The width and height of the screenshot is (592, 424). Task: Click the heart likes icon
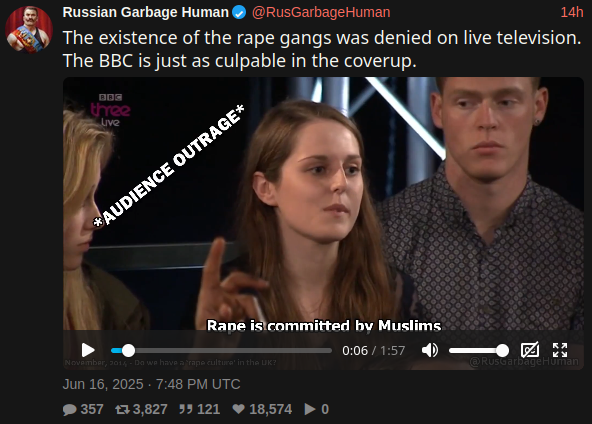(239, 409)
